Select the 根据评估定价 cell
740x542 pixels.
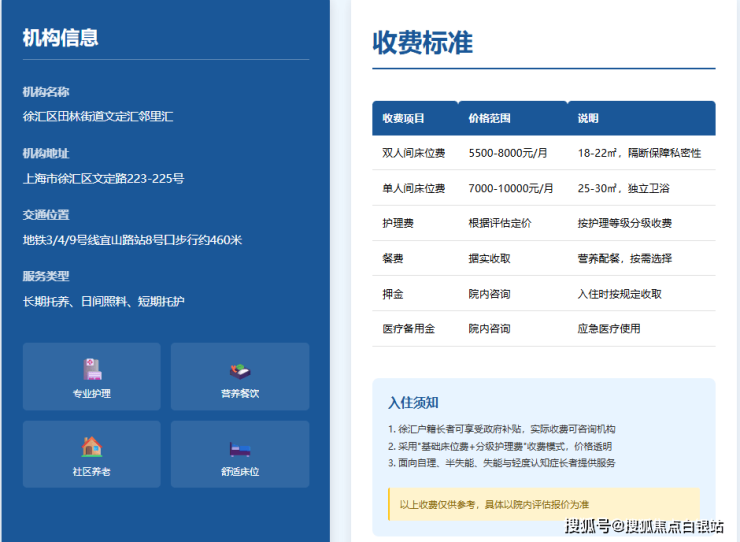click(x=500, y=223)
